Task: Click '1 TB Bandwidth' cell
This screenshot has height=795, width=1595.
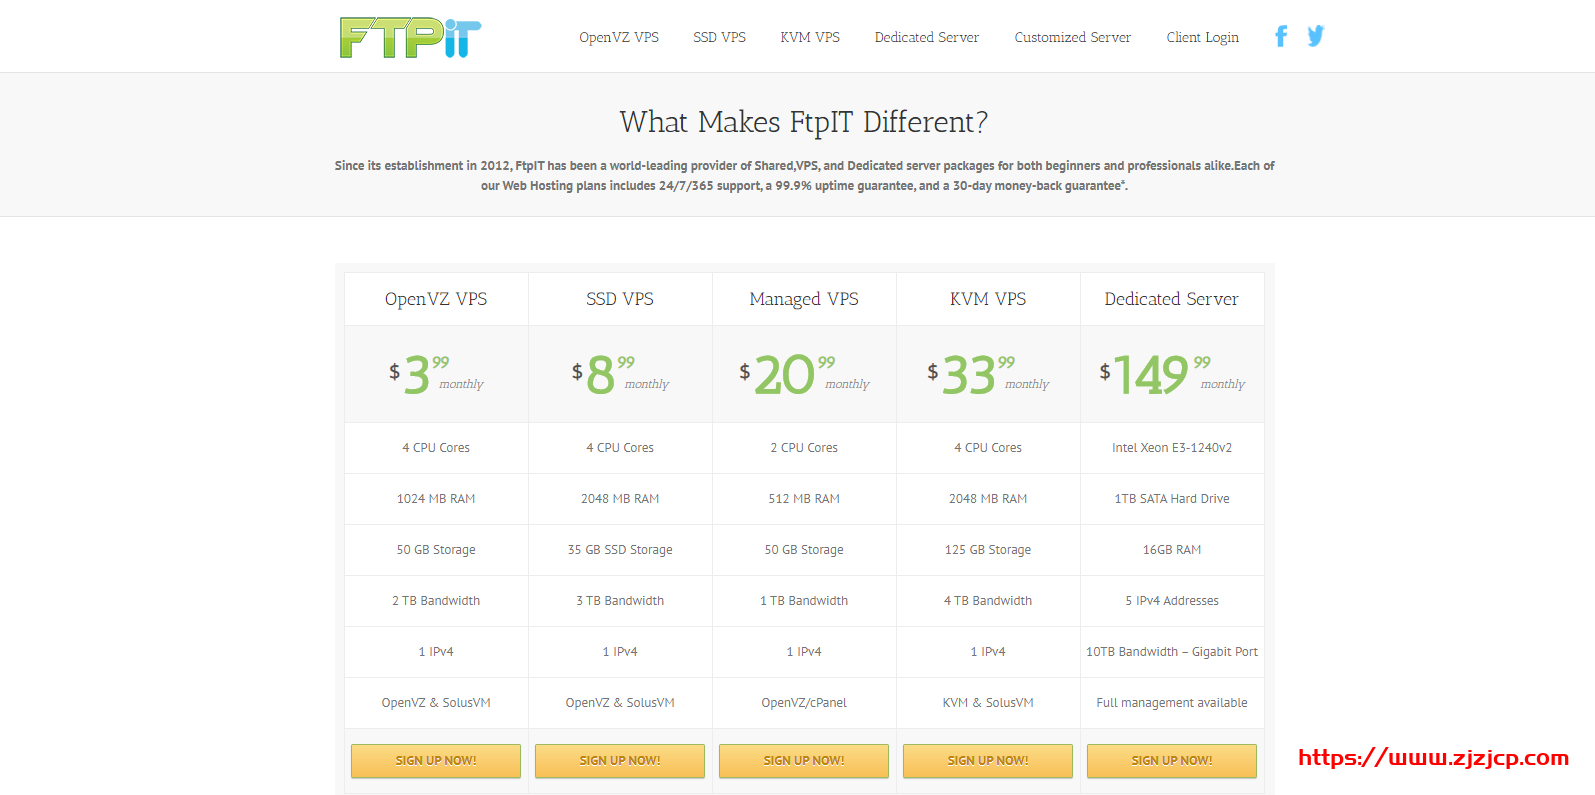Action: tap(804, 601)
